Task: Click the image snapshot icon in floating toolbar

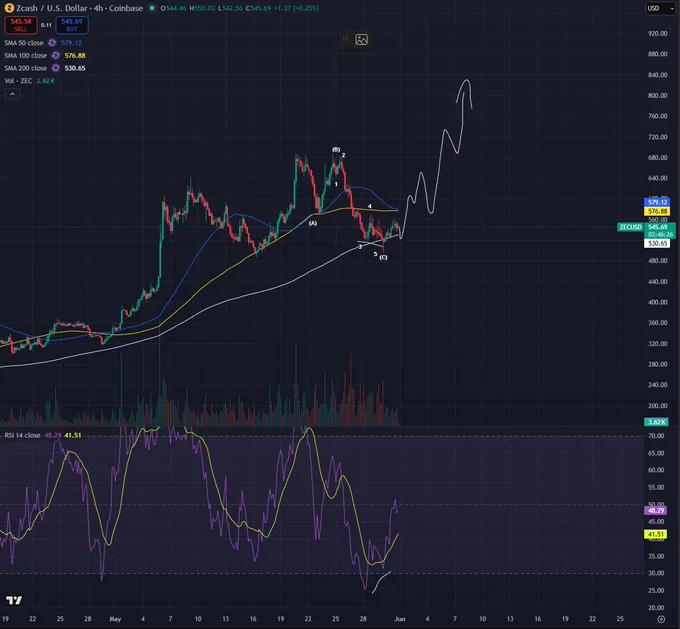Action: tap(361, 39)
